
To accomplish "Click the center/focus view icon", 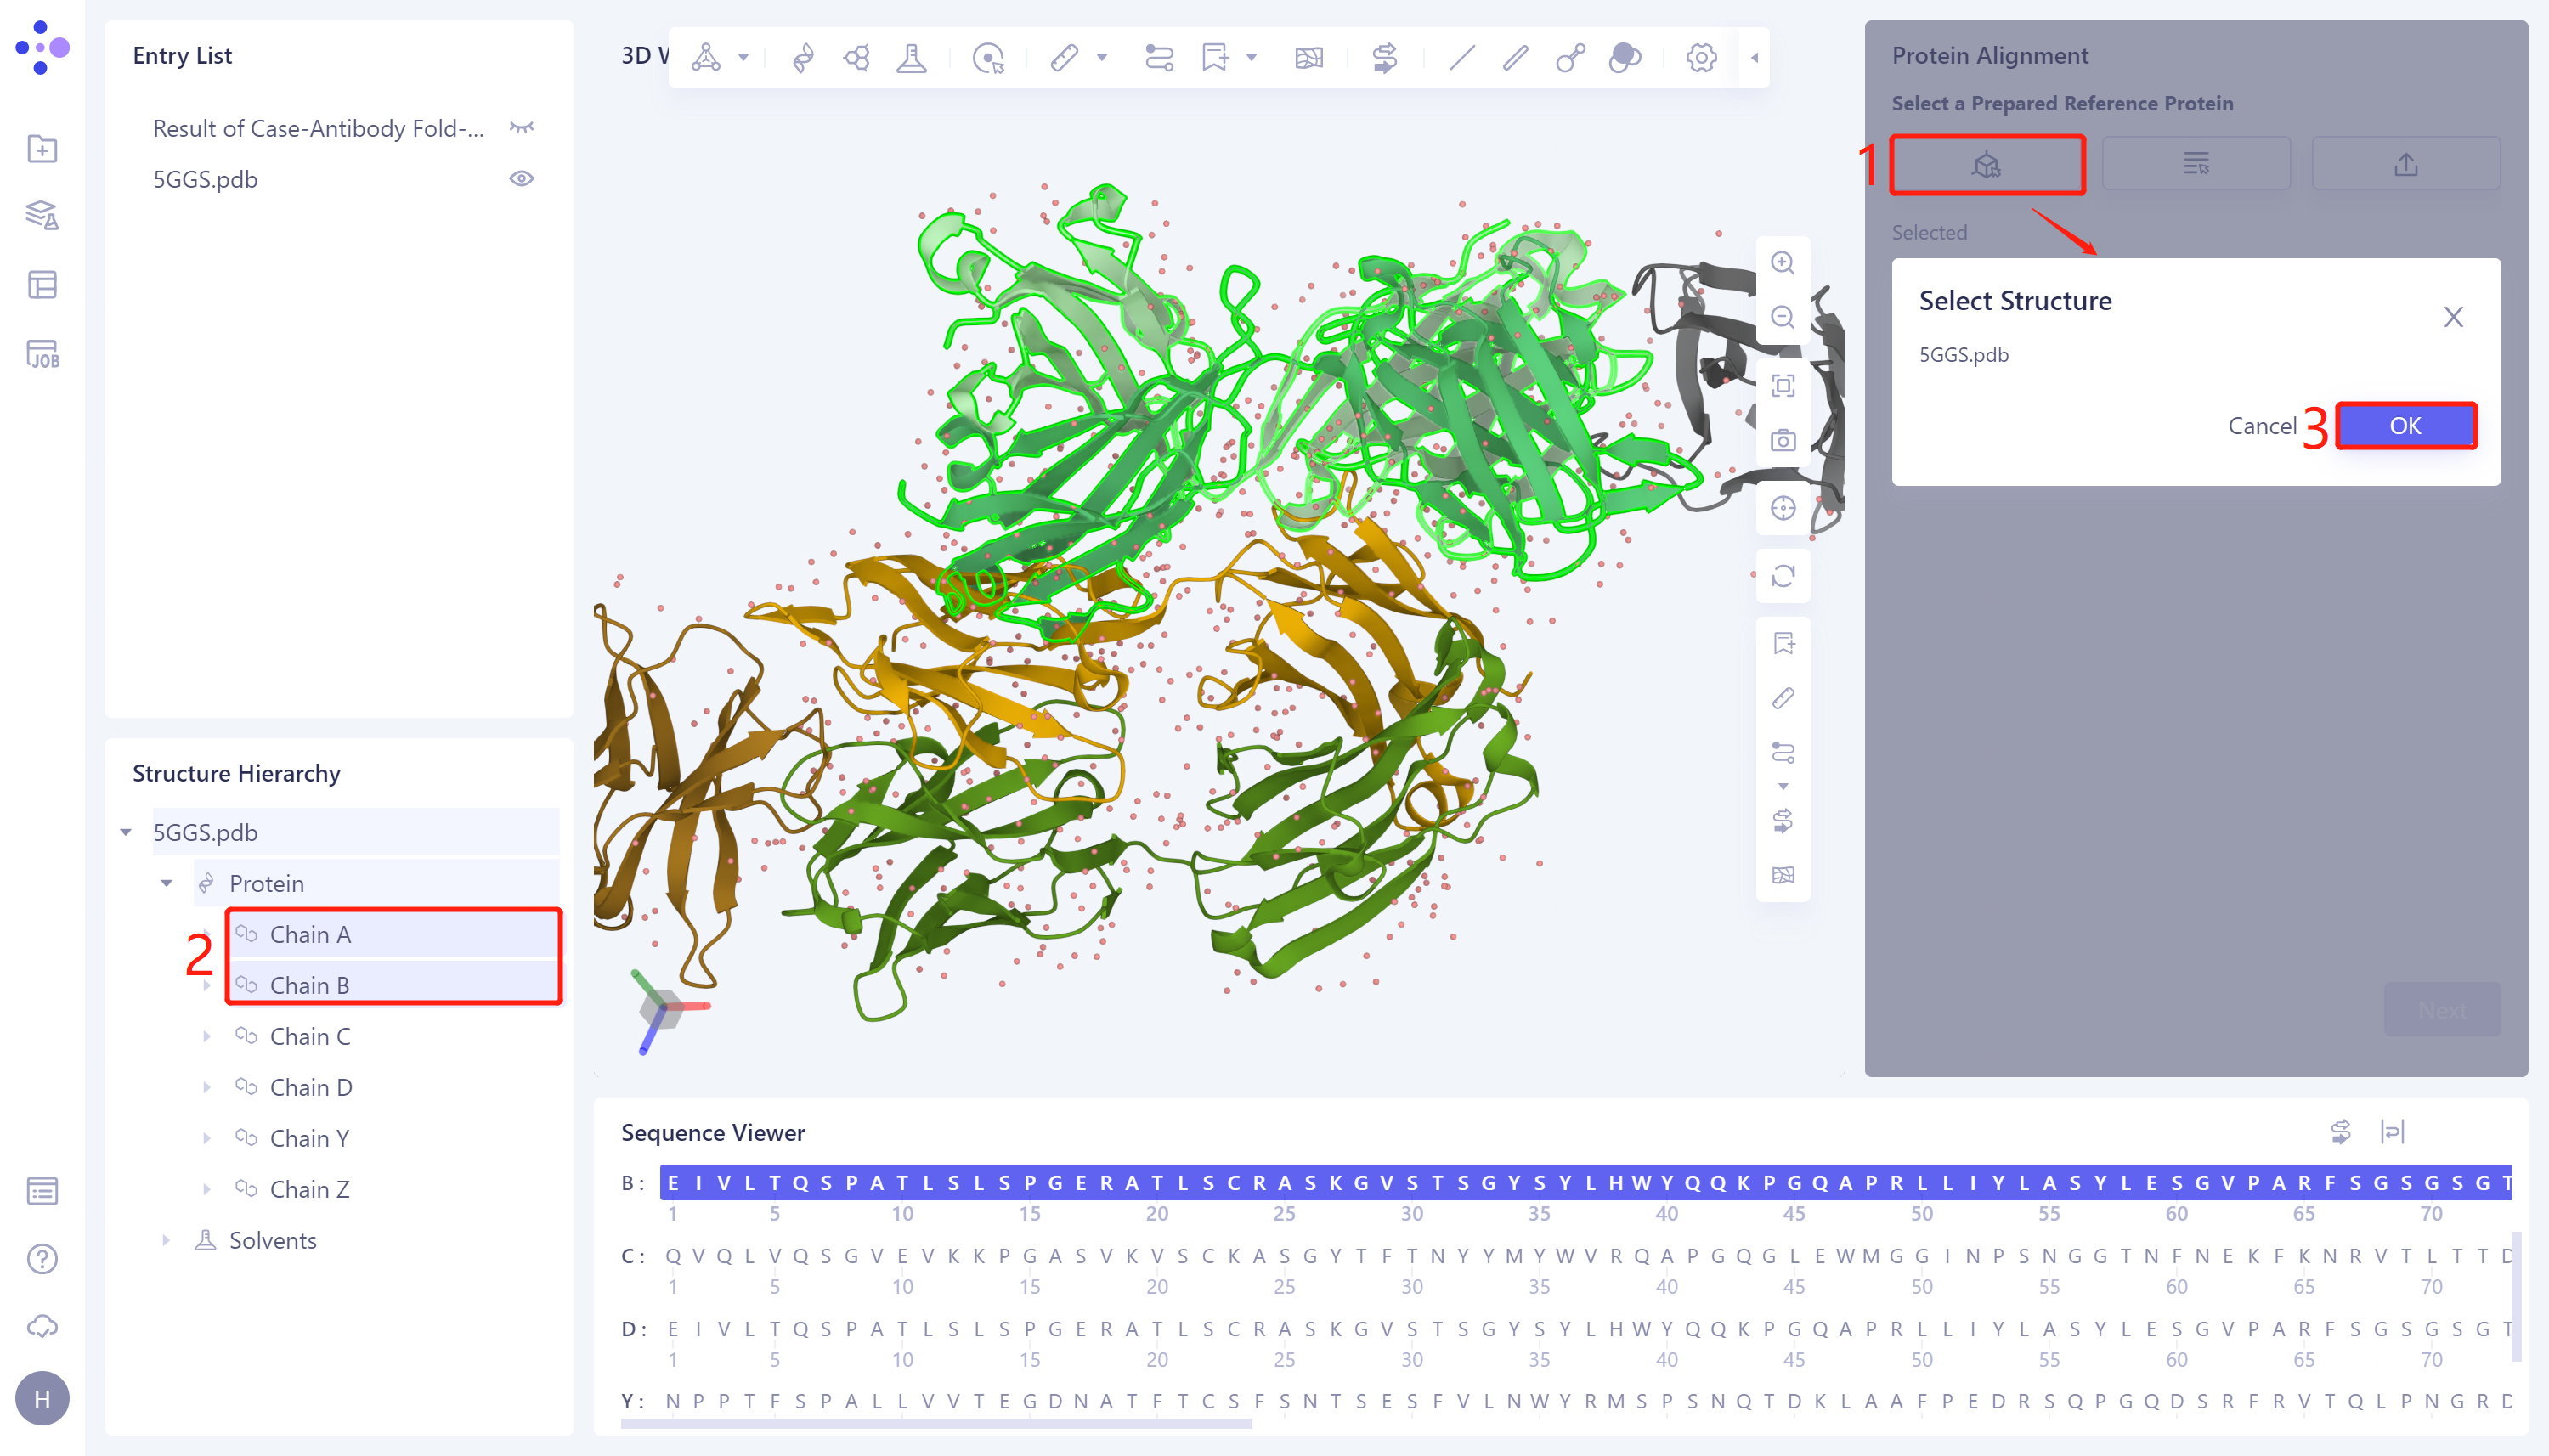I will 1784,507.
